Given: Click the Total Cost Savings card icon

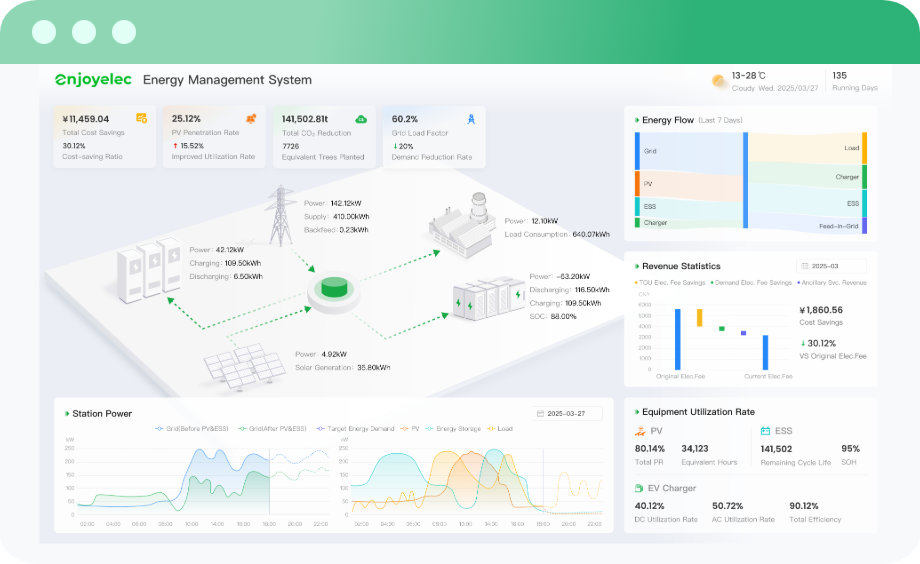Looking at the screenshot, I should 142,119.
